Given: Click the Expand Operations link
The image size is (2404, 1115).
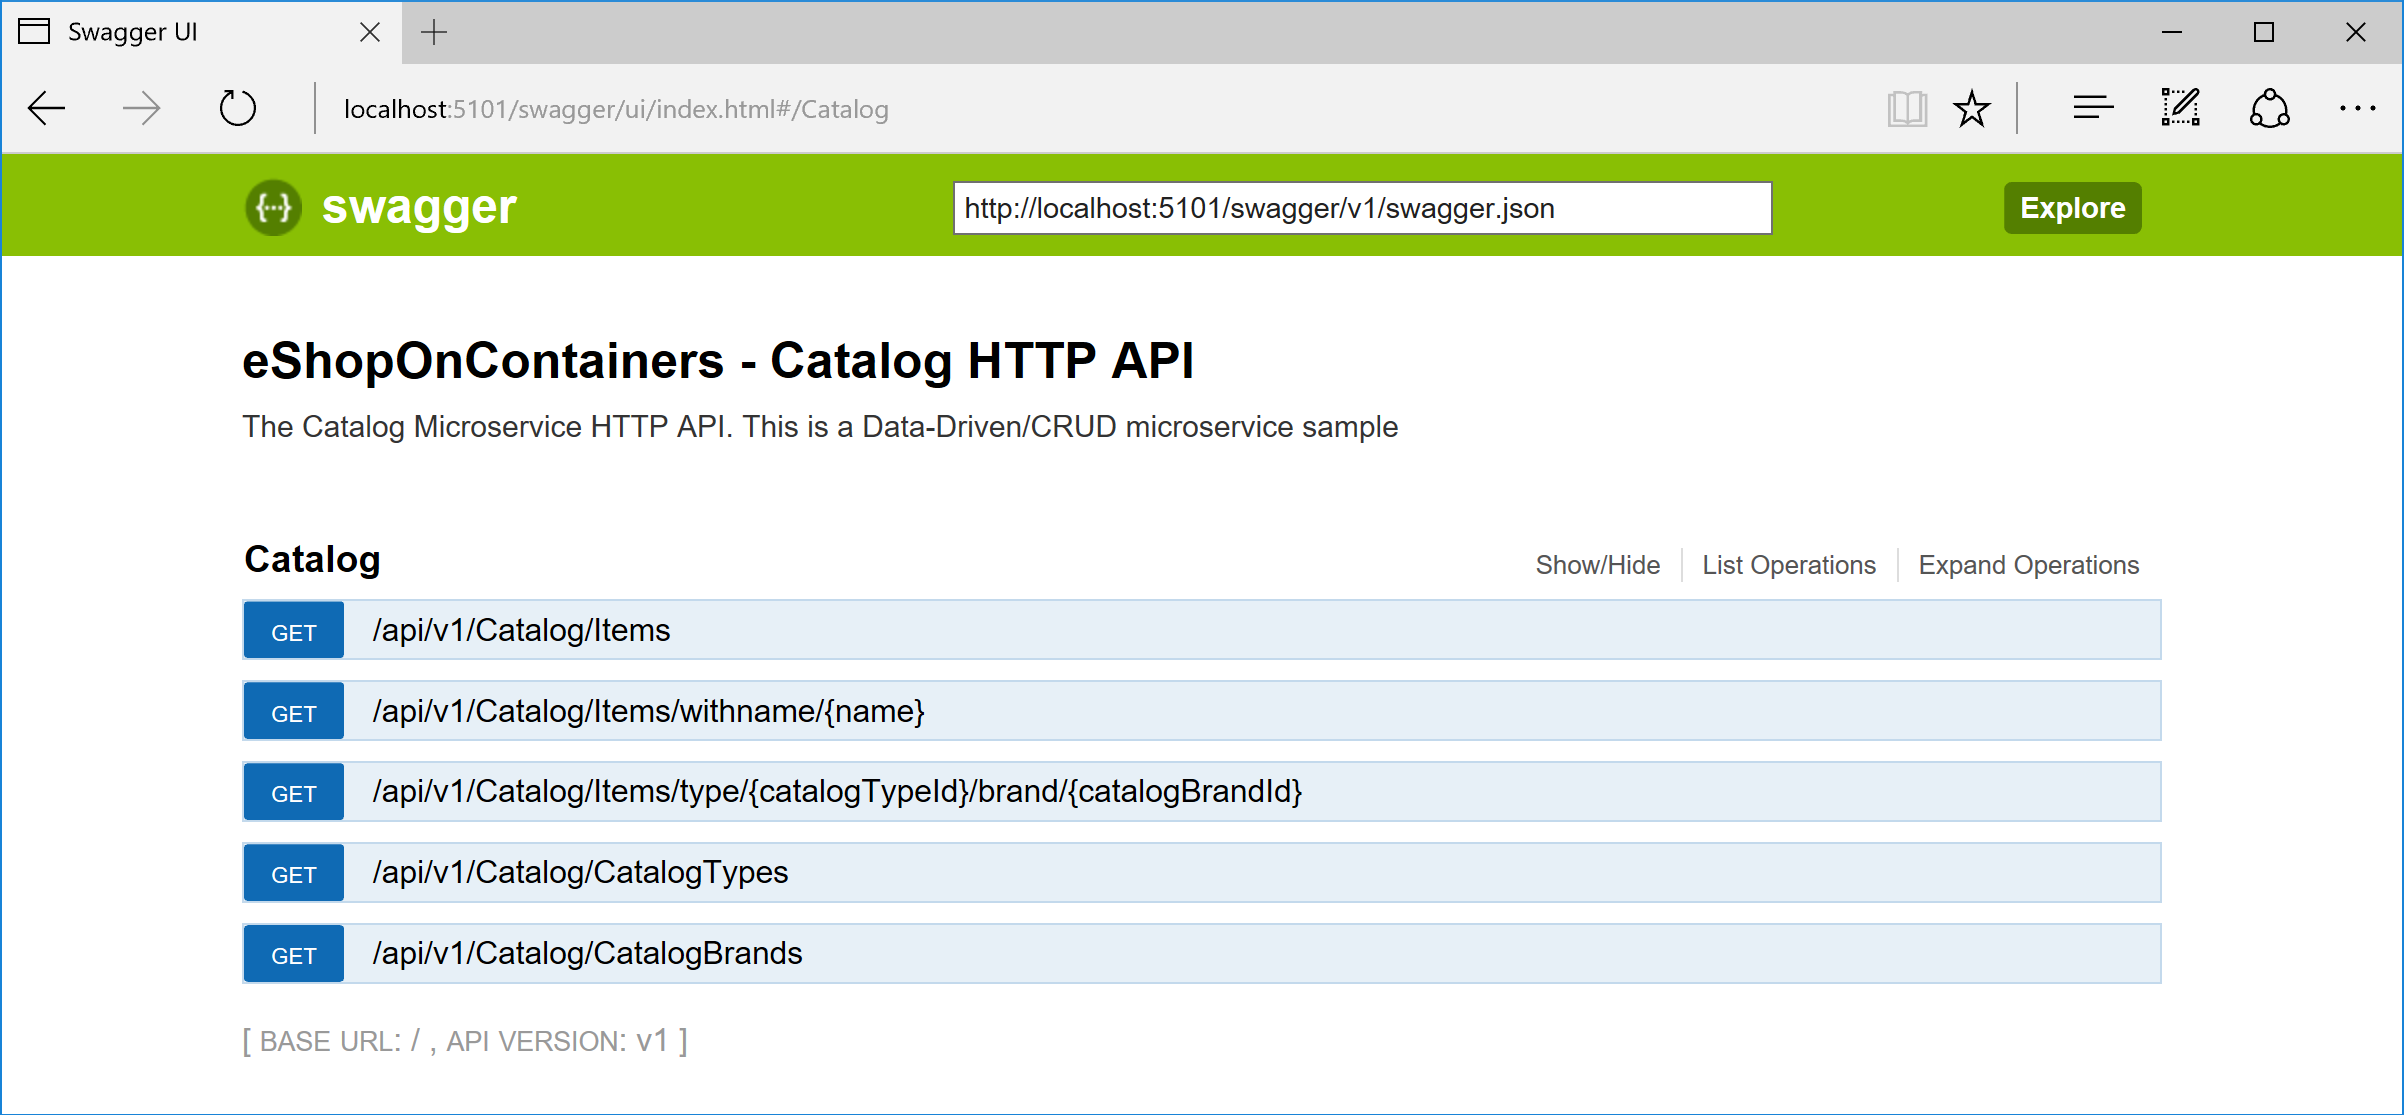Looking at the screenshot, I should click(x=2028, y=565).
